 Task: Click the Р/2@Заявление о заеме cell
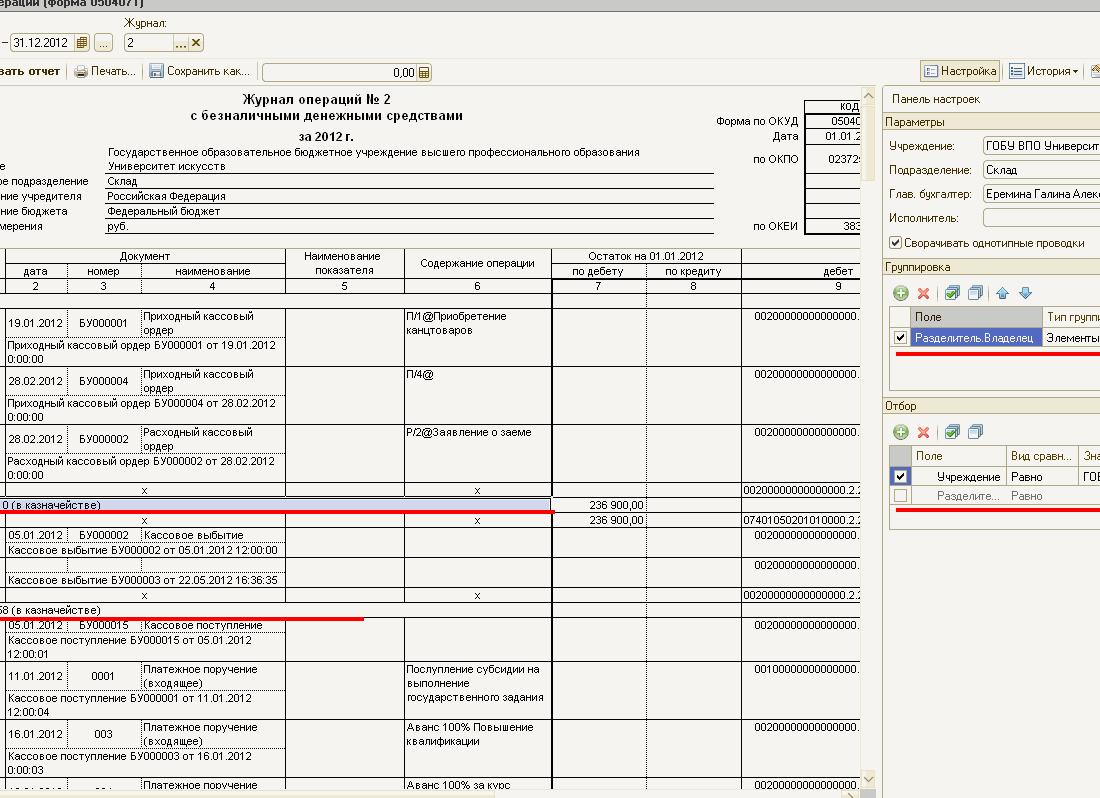coord(478,454)
